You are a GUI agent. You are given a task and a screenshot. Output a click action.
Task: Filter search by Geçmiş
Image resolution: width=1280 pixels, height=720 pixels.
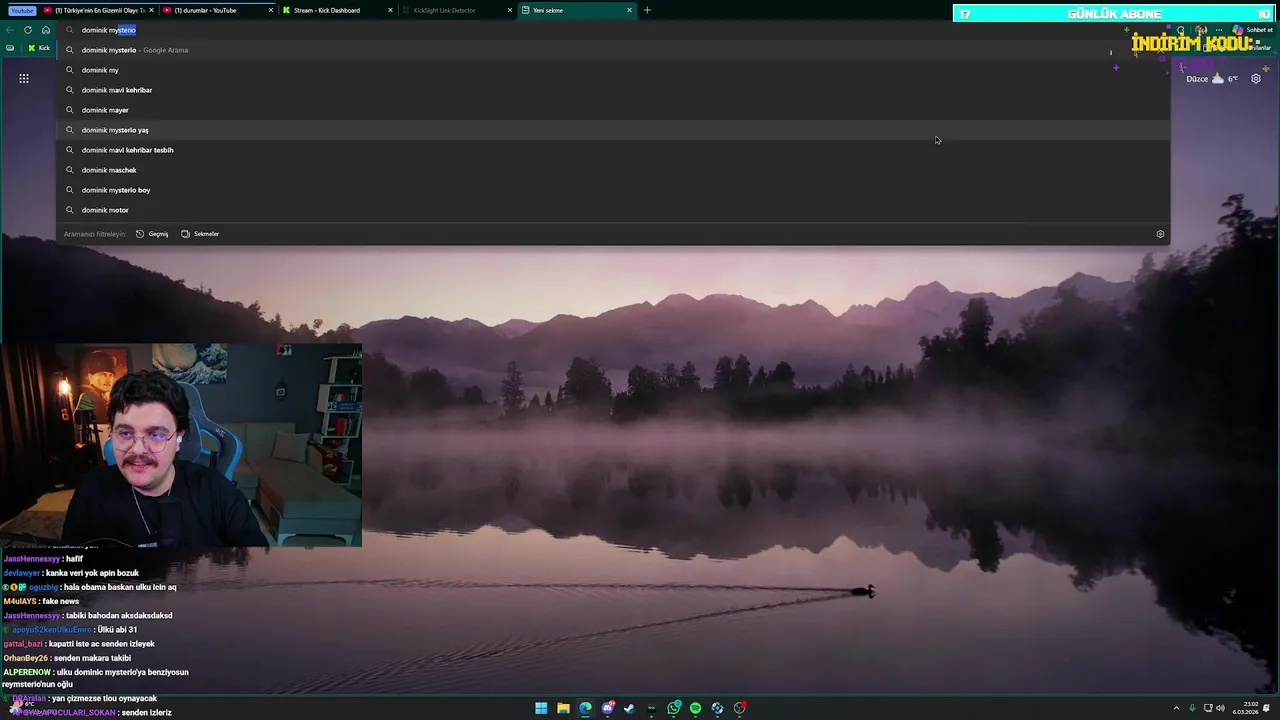(x=152, y=234)
